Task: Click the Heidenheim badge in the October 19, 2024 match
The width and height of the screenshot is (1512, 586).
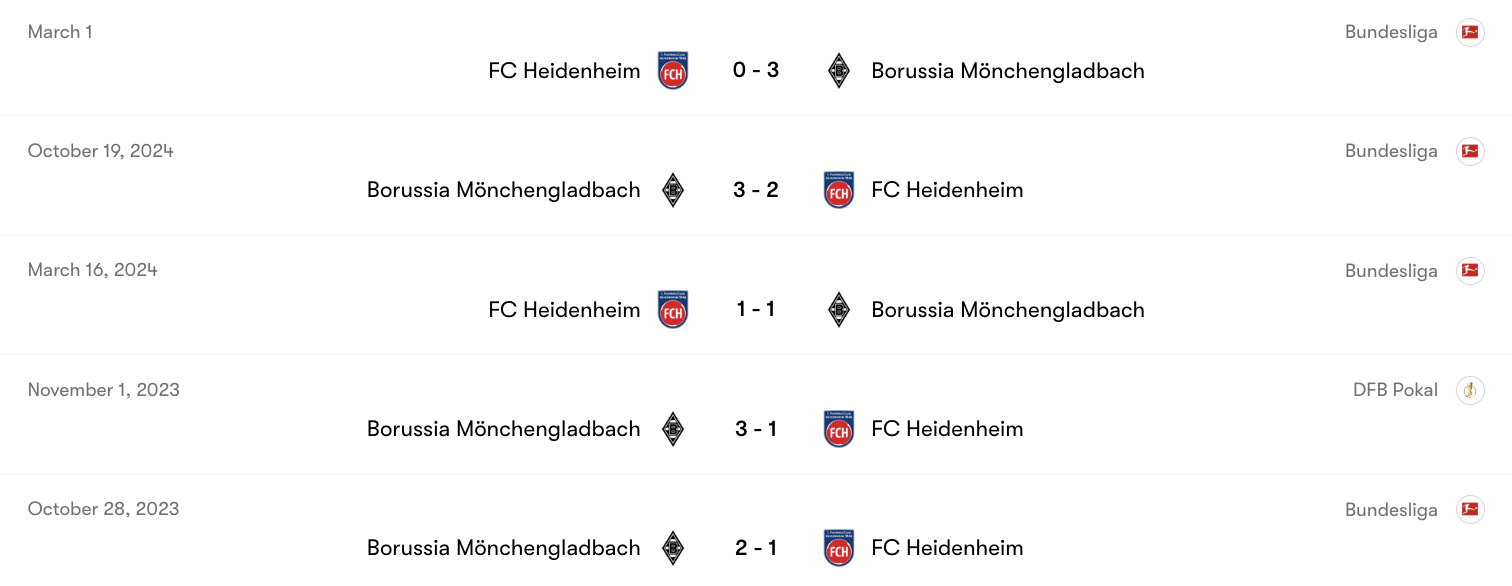Action: (838, 189)
